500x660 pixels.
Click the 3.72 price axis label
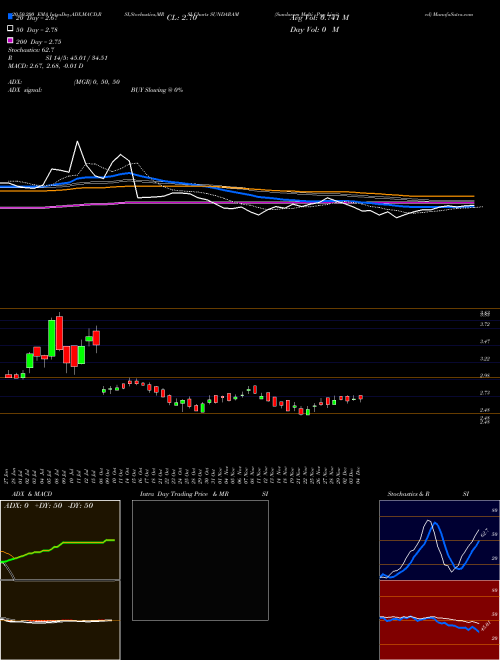pos(485,324)
